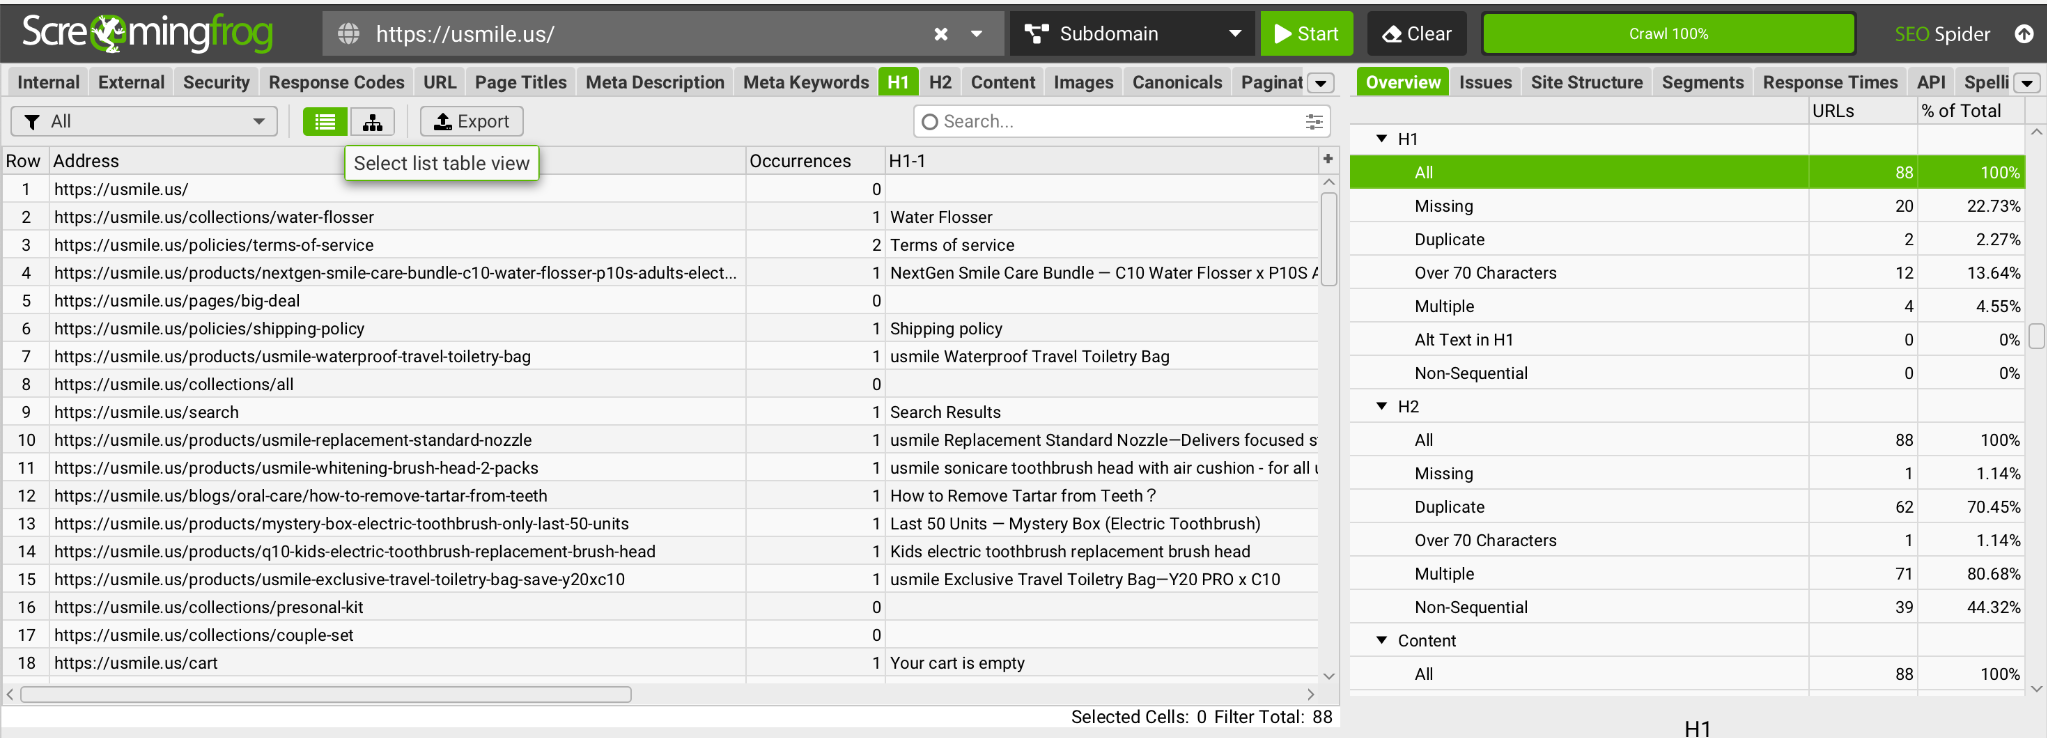Open the Content tab
This screenshot has width=2047, height=738.
click(1003, 82)
